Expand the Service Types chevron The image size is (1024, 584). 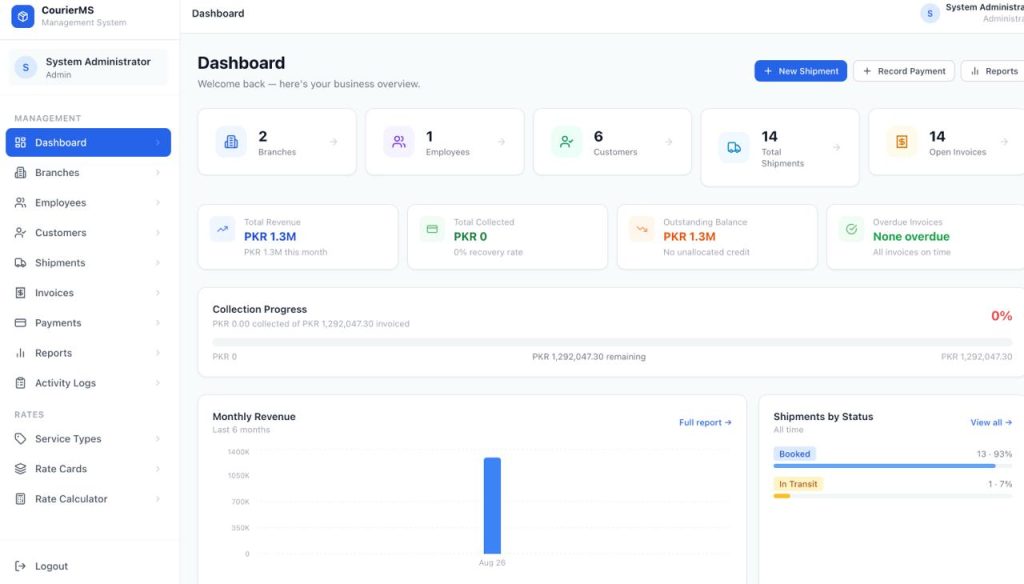[x=157, y=439]
